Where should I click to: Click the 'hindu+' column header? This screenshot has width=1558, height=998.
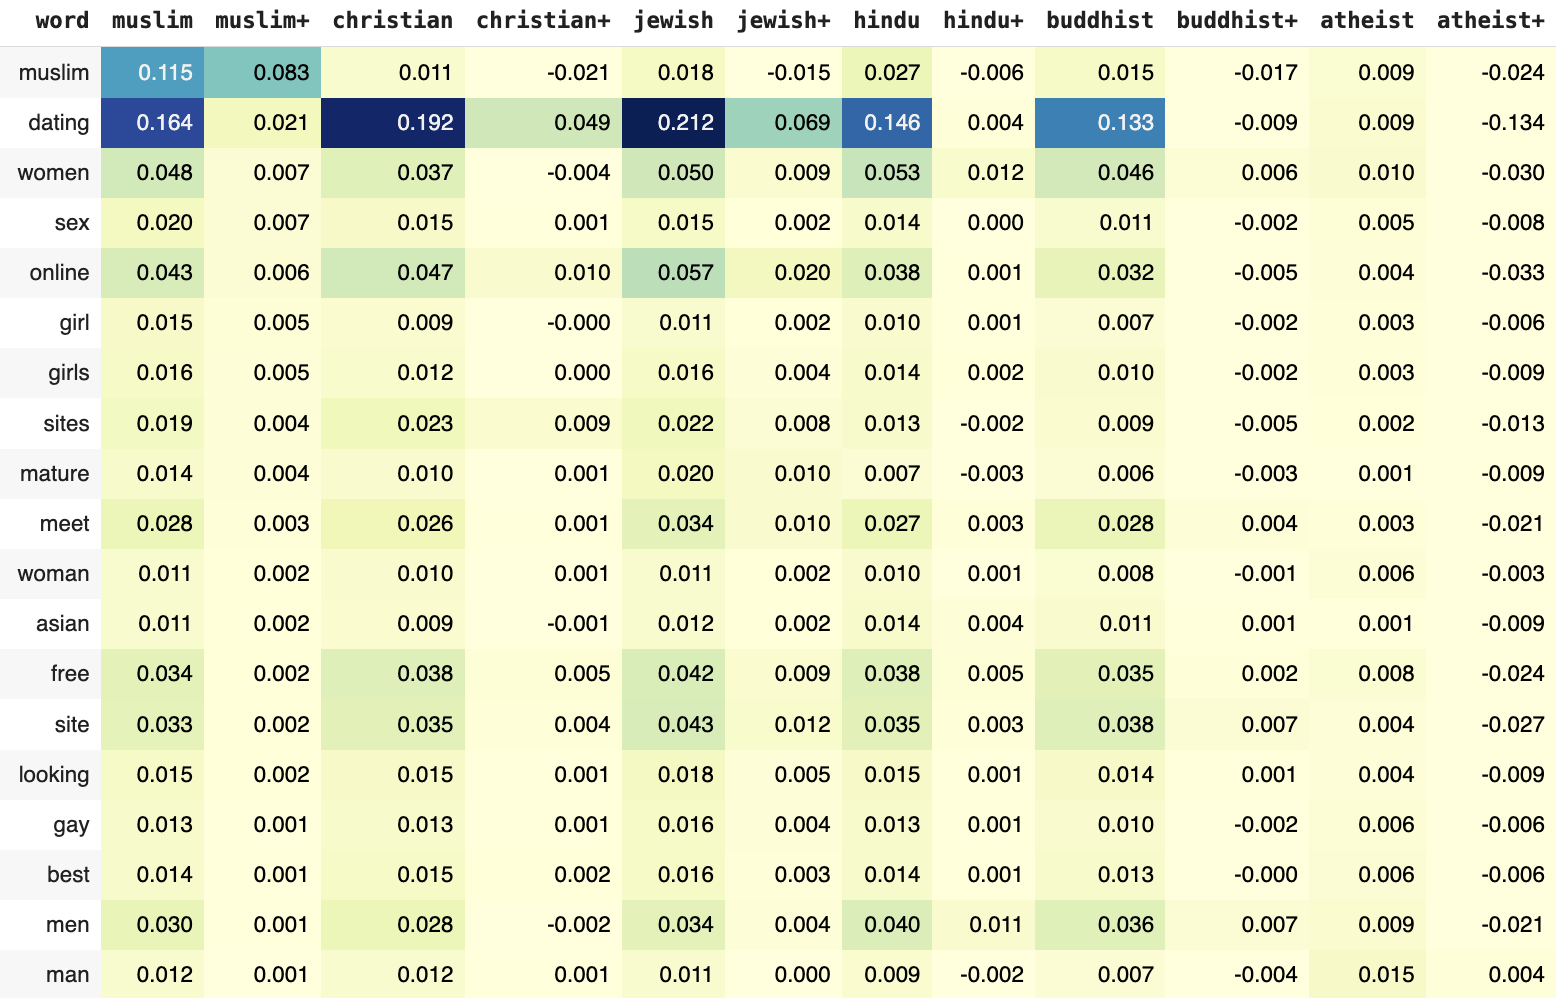983,21
